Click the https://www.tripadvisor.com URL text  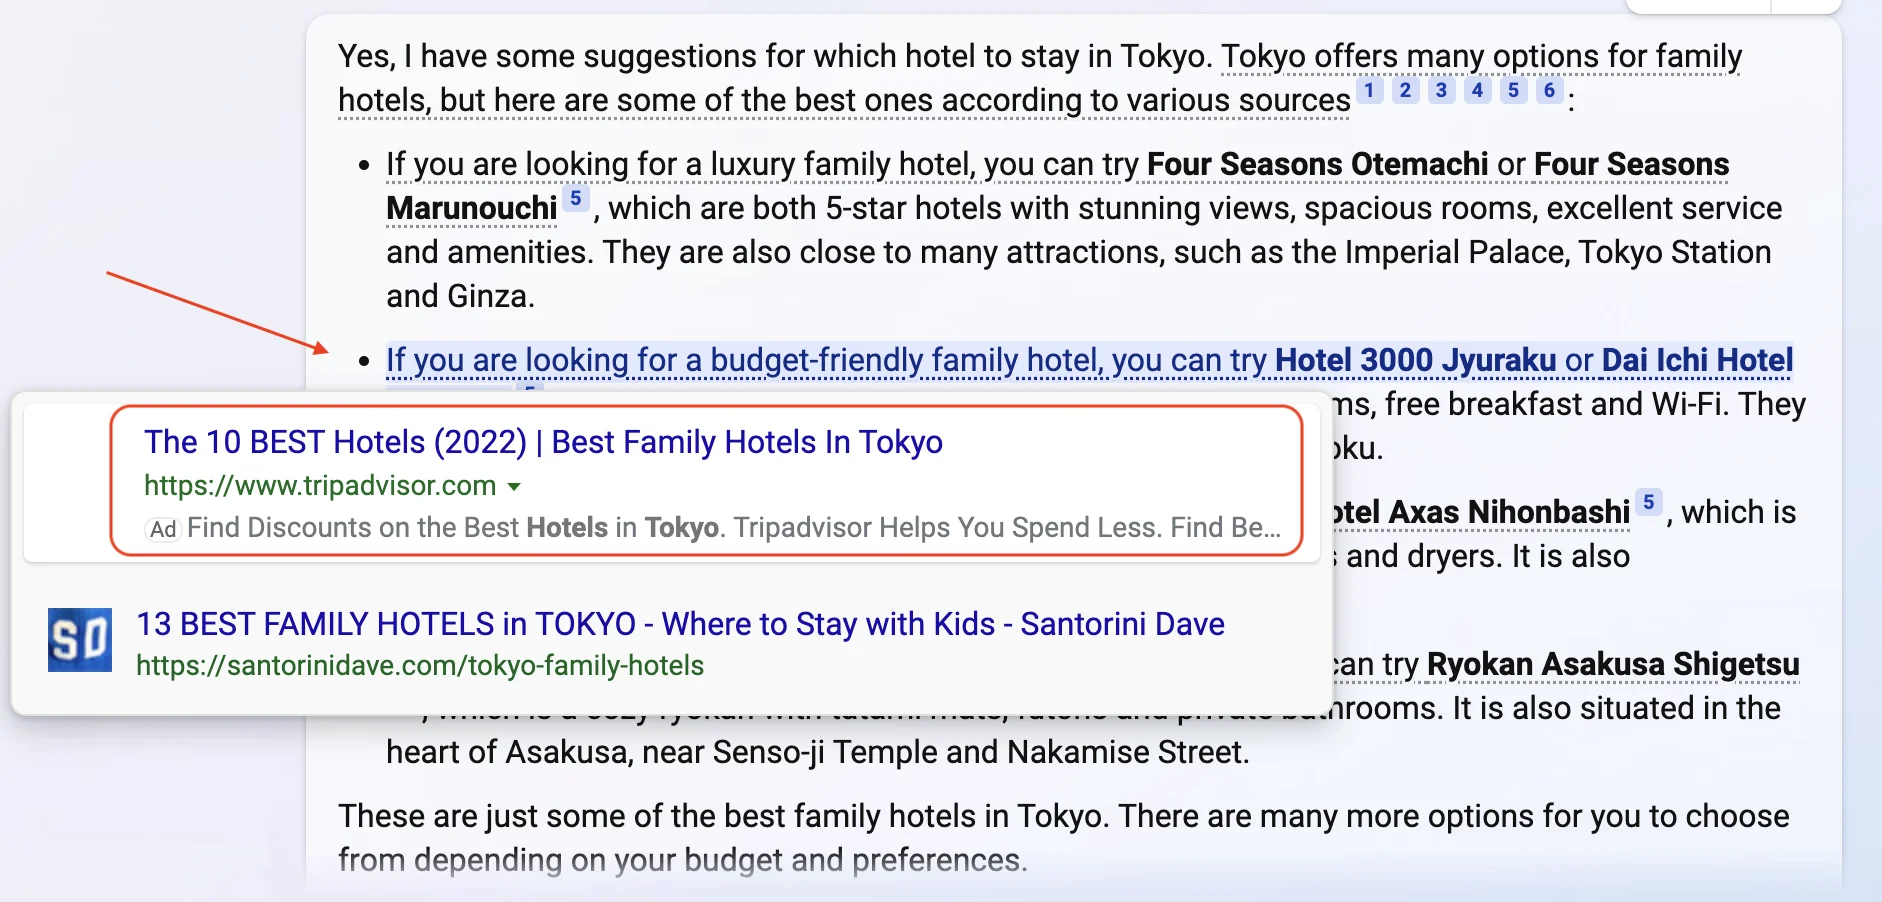320,486
